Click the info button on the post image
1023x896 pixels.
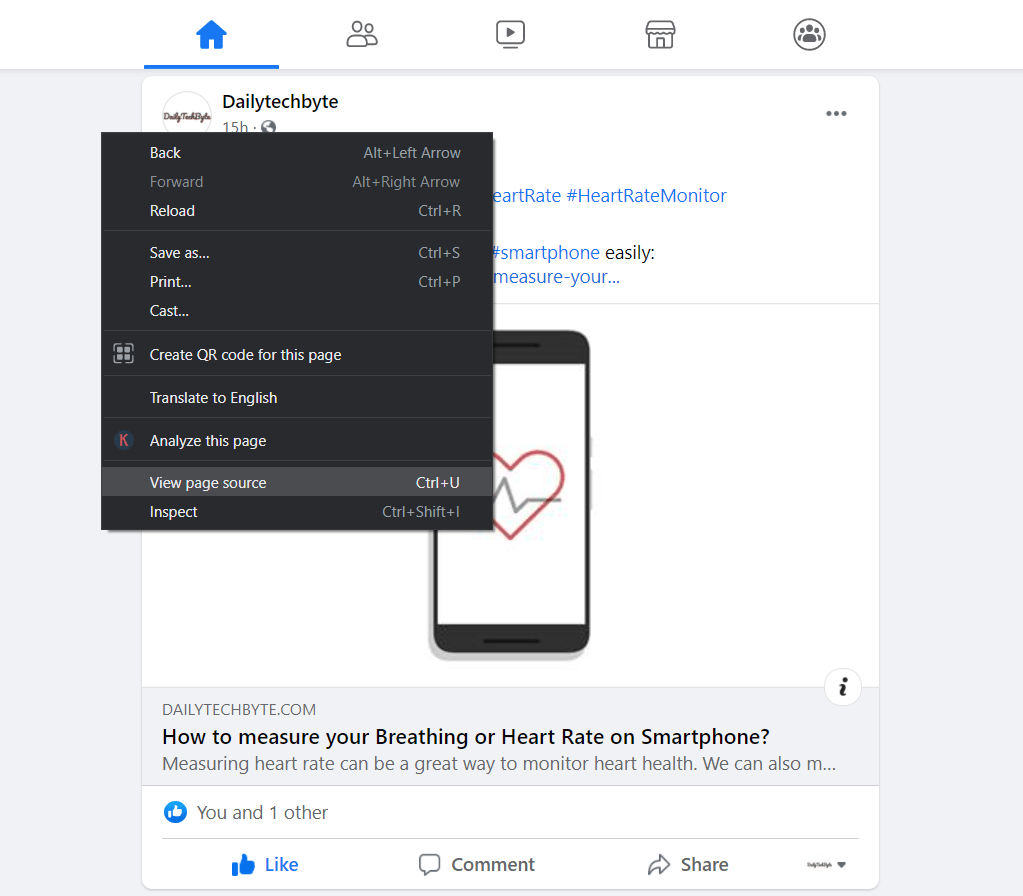[x=842, y=687]
